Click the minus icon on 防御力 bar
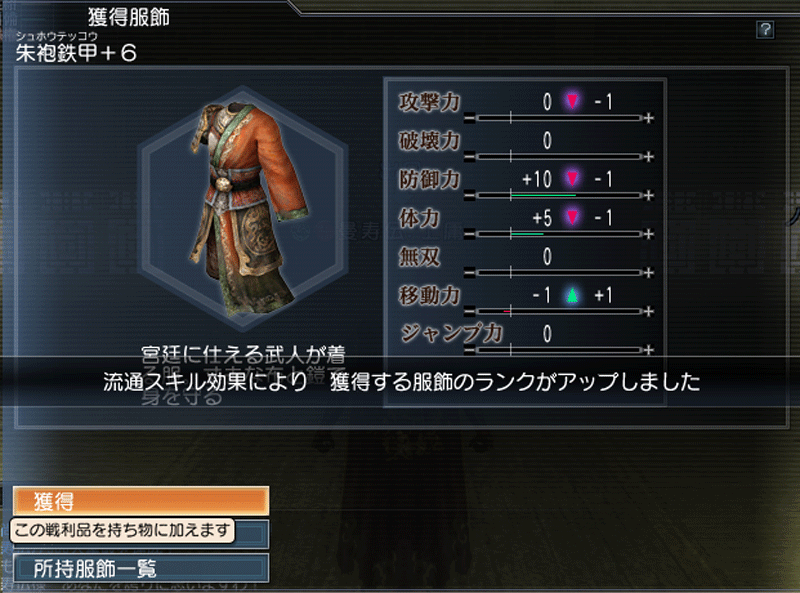800x593 pixels. pyautogui.click(x=469, y=195)
